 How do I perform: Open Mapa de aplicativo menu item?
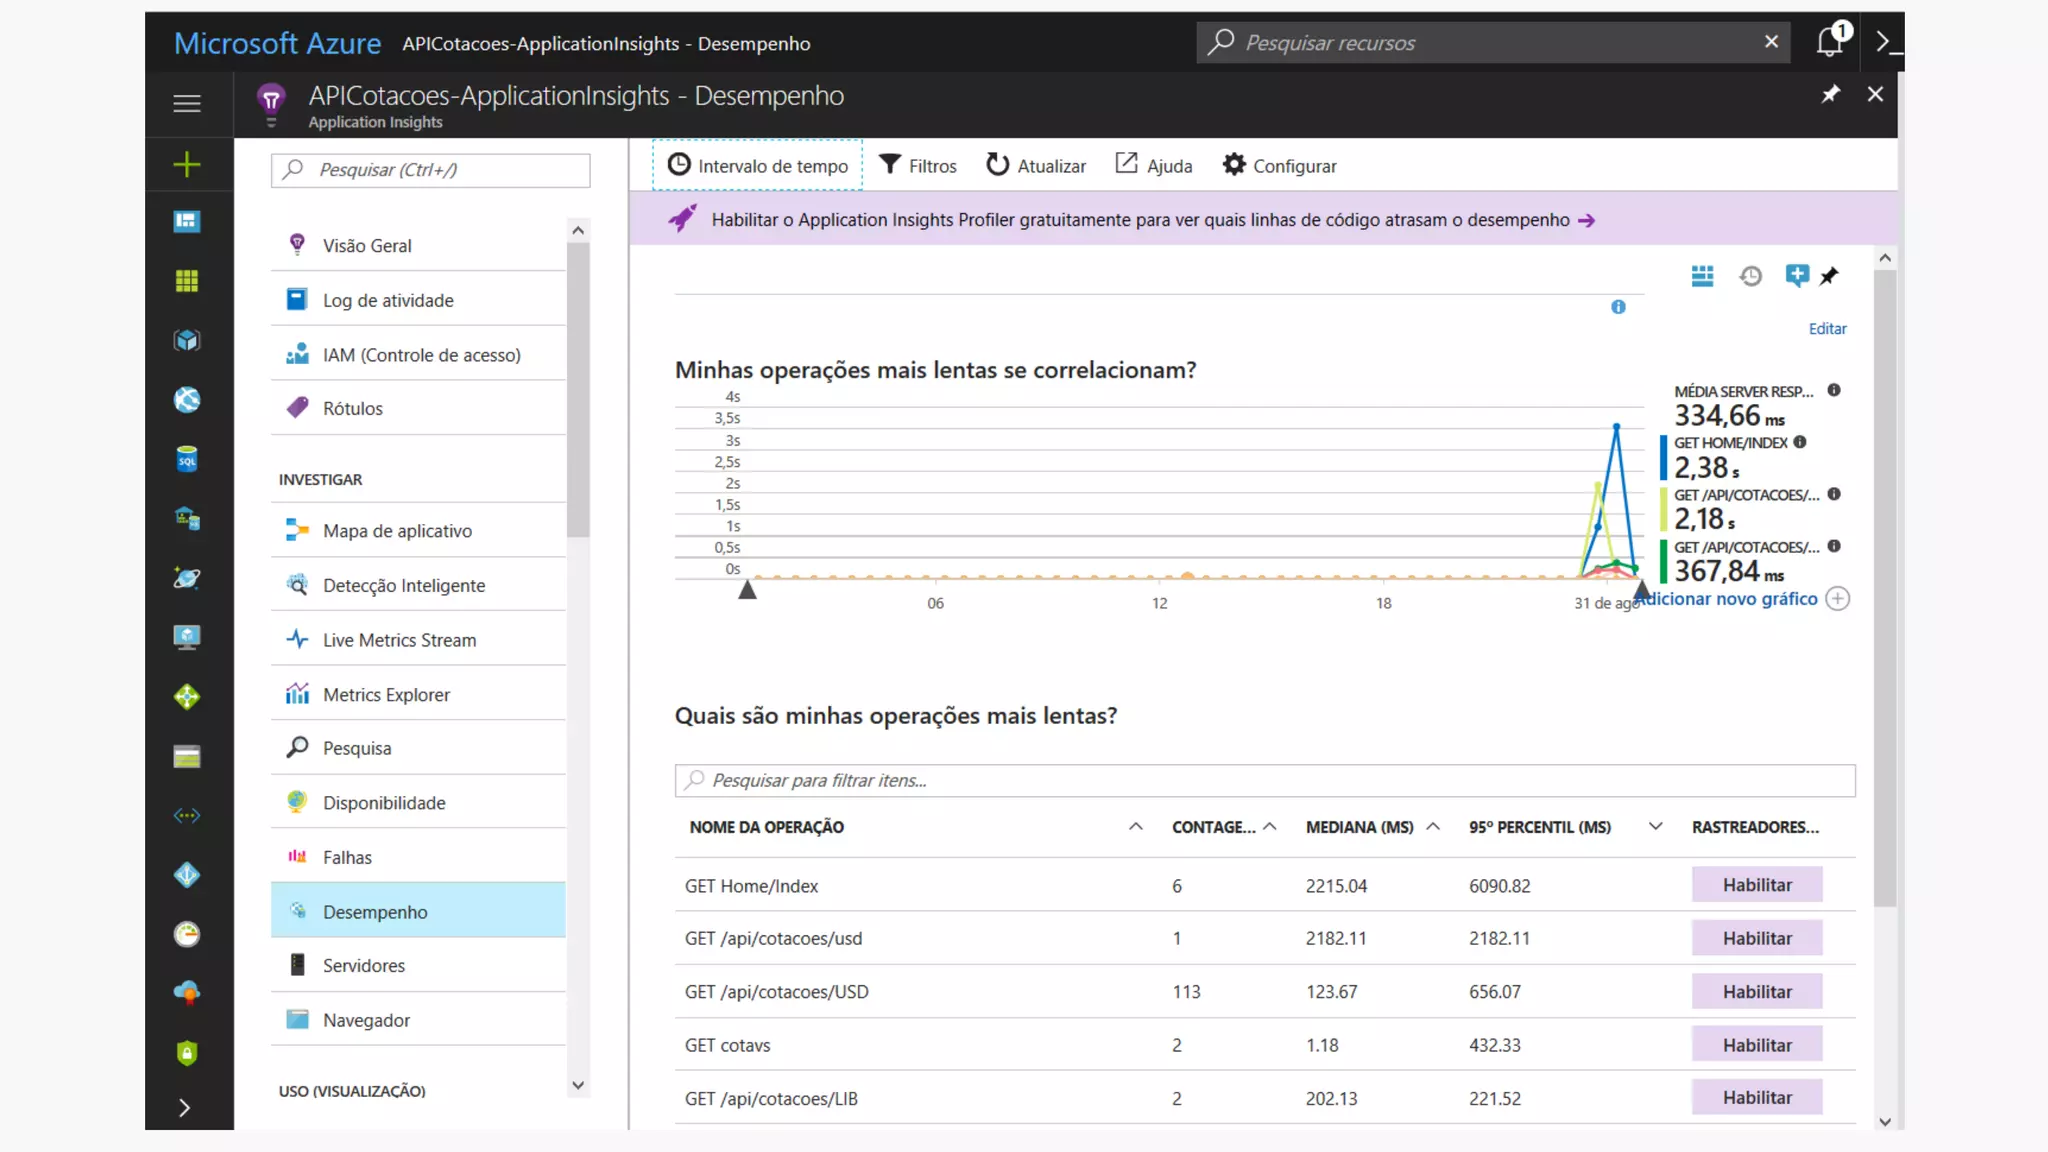418,531
